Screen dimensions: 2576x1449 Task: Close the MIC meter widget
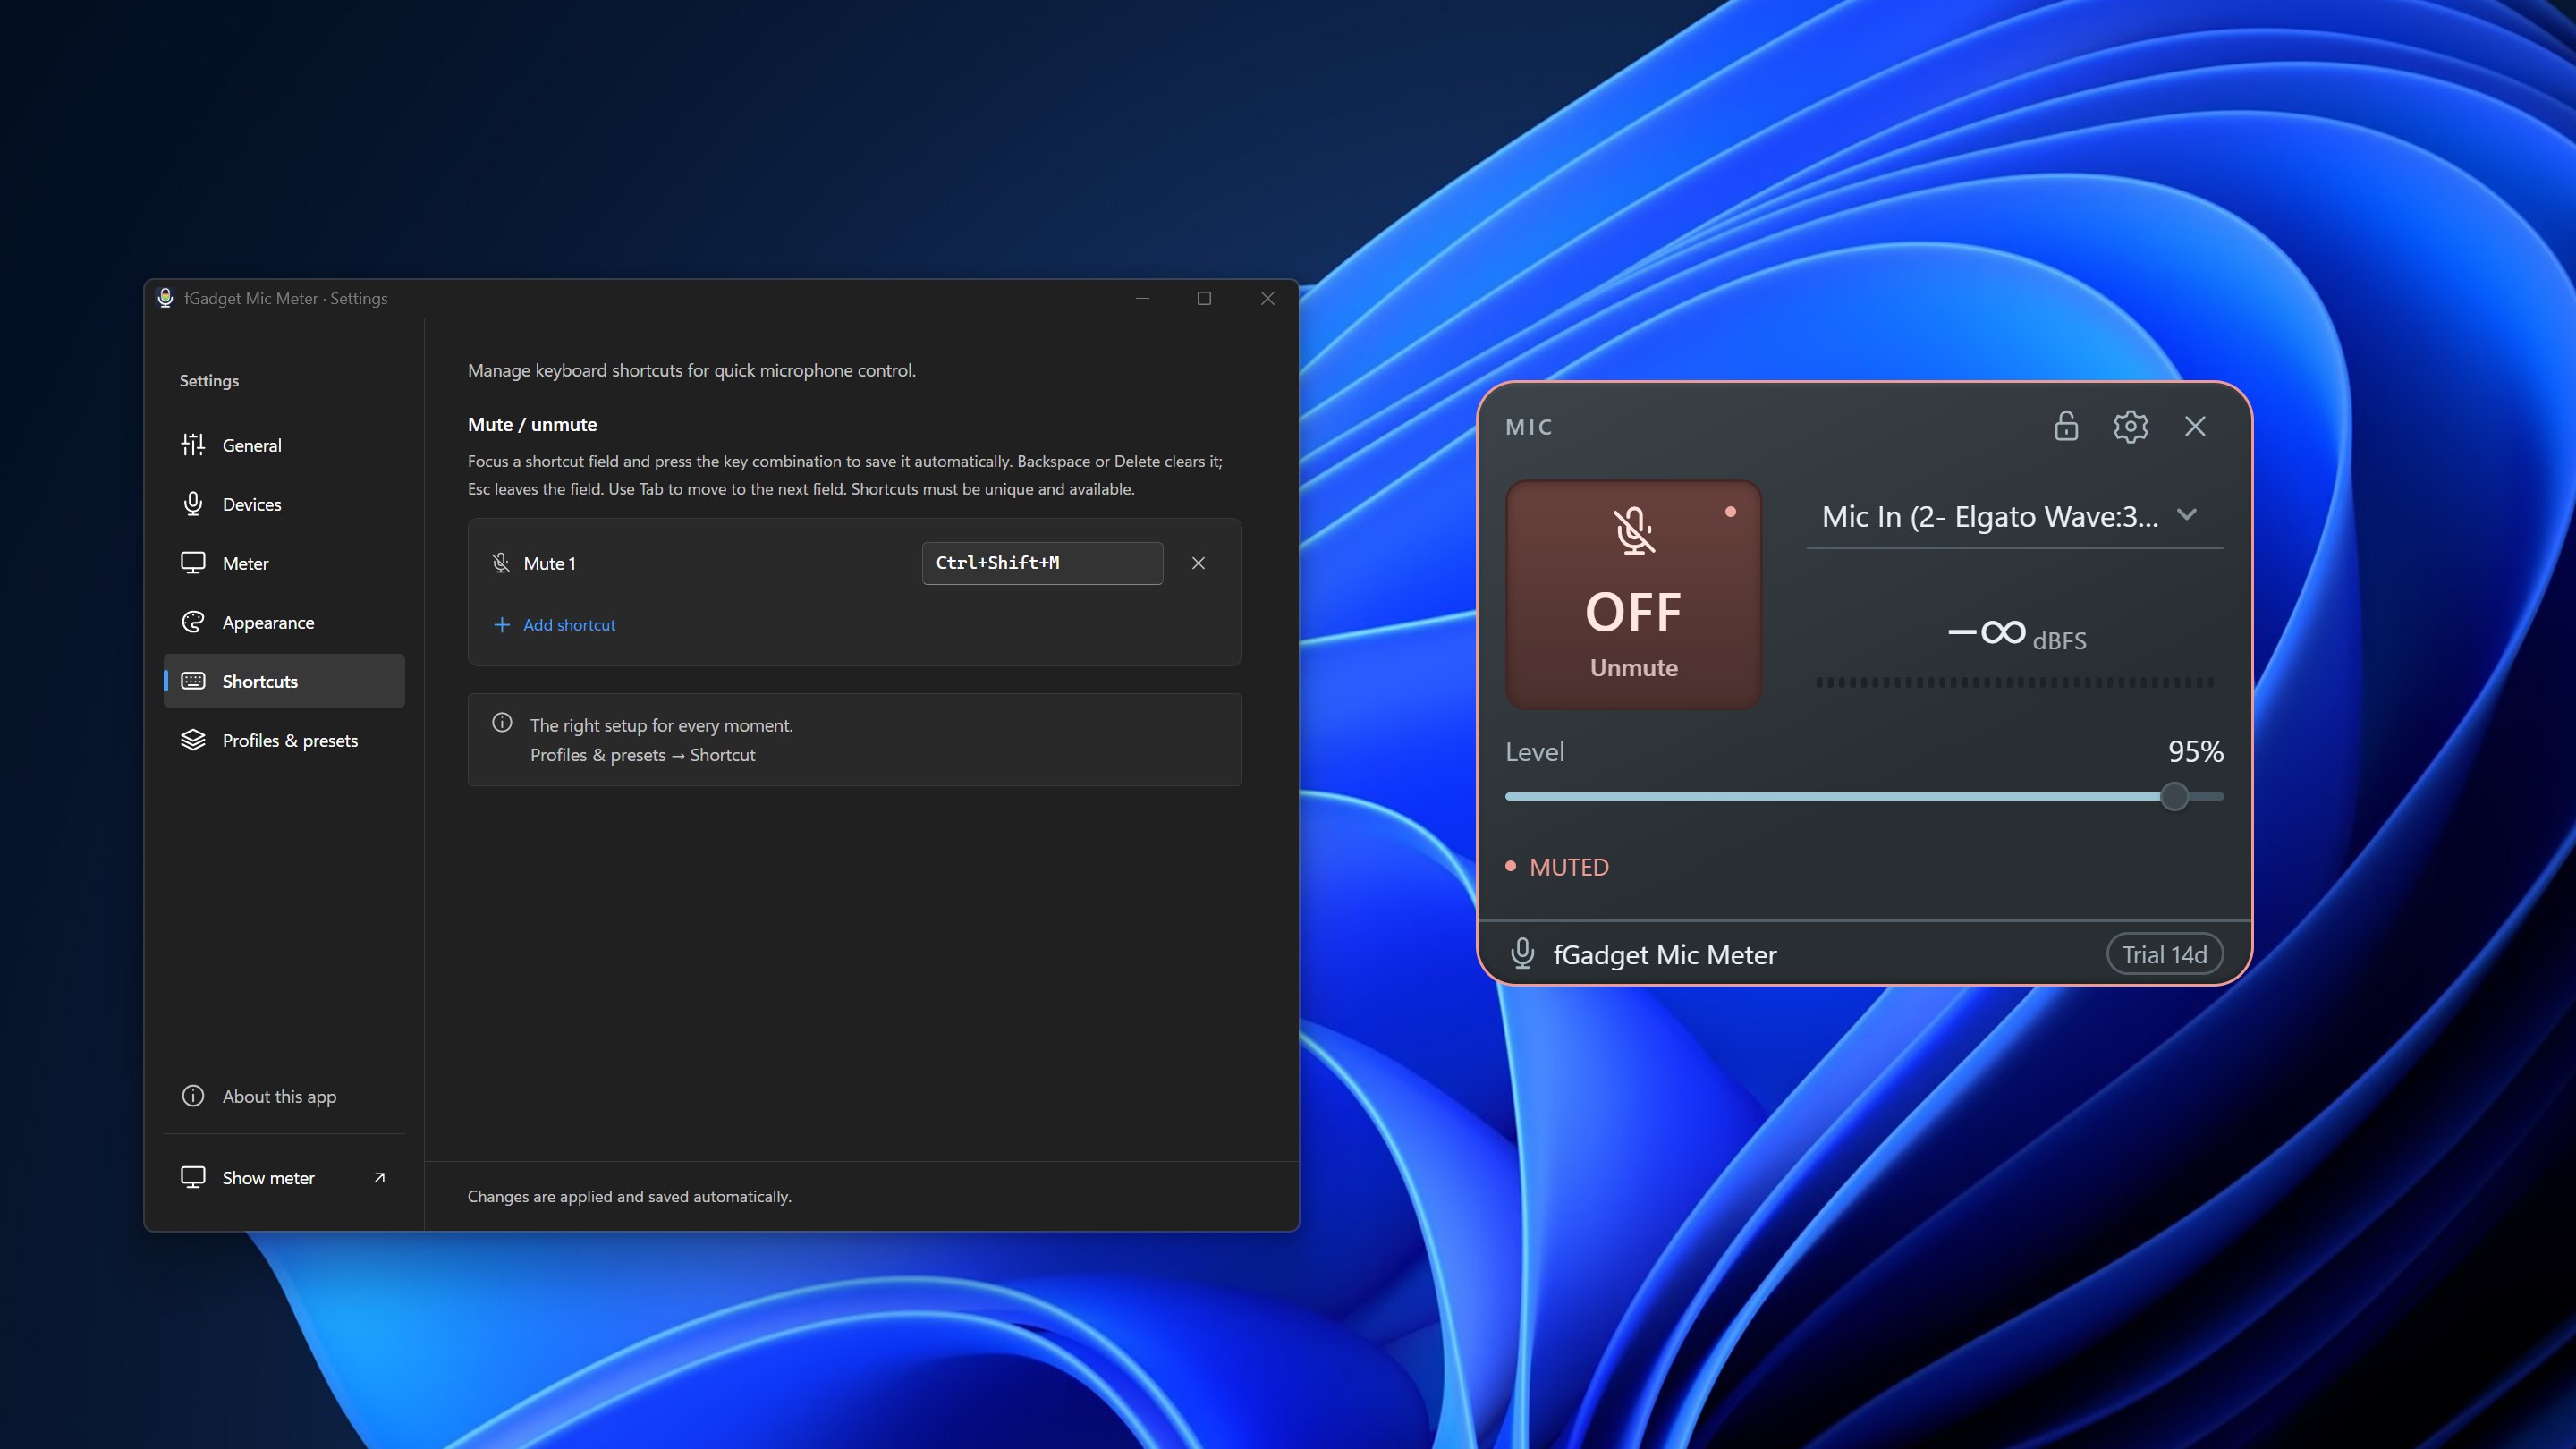2195,426
